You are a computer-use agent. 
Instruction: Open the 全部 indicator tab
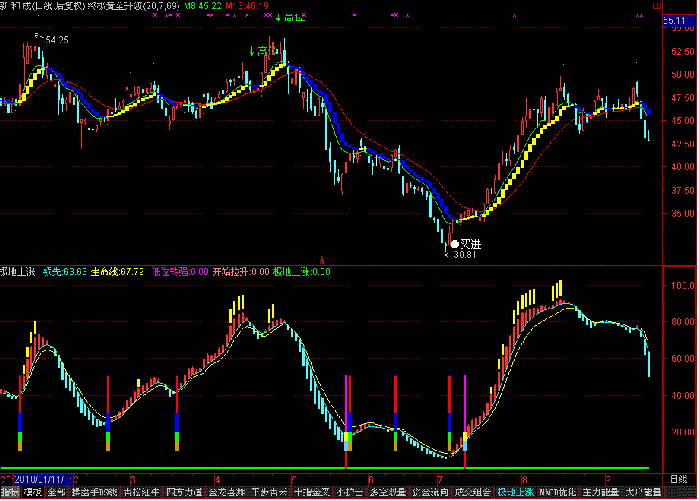point(55,493)
